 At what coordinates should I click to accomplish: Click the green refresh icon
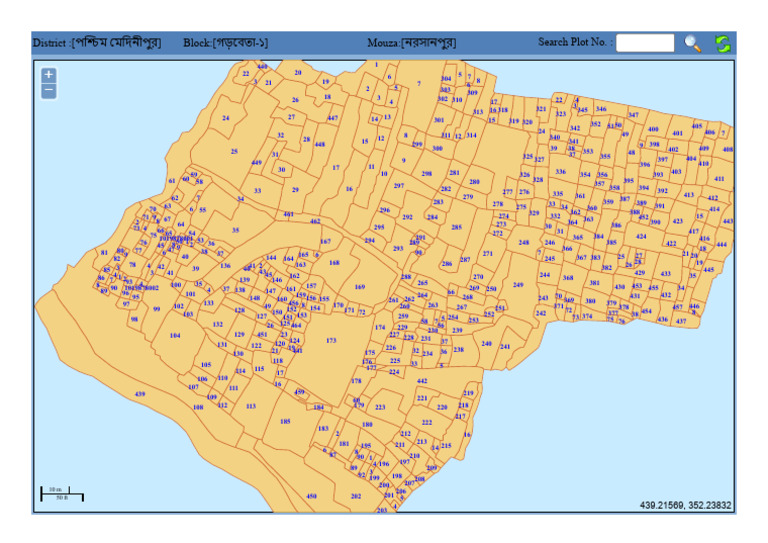tap(722, 43)
